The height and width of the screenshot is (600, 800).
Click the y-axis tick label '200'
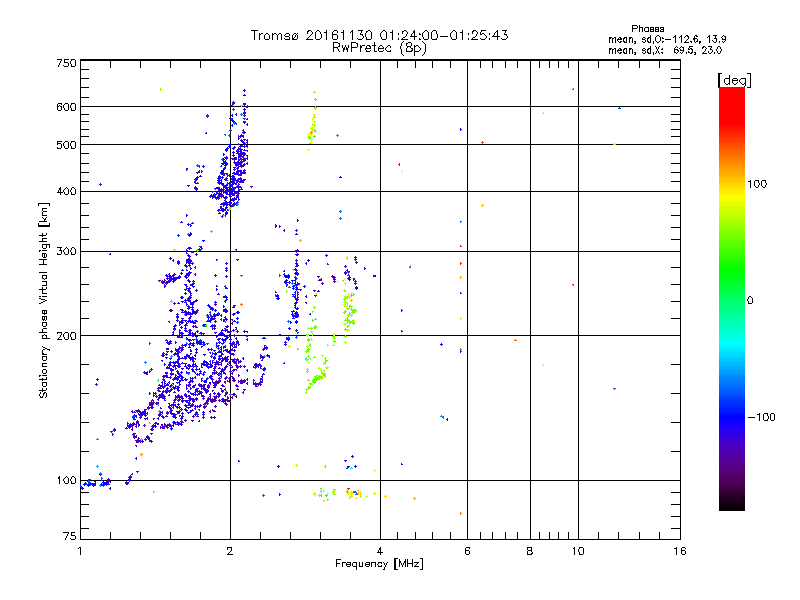[x=66, y=336]
